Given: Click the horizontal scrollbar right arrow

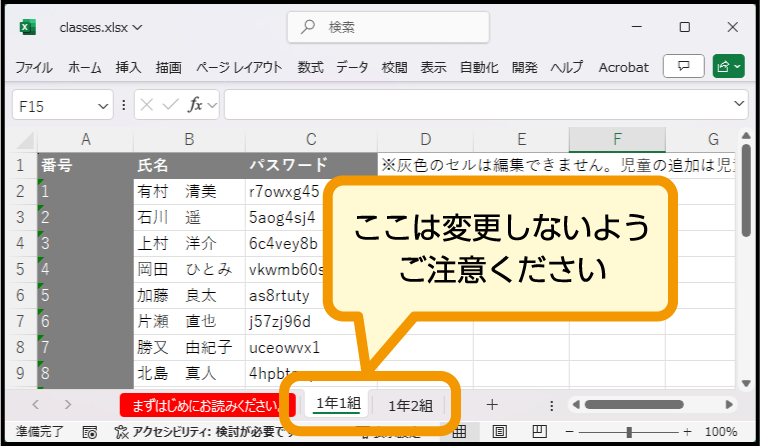Looking at the screenshot, I should click(x=729, y=404).
